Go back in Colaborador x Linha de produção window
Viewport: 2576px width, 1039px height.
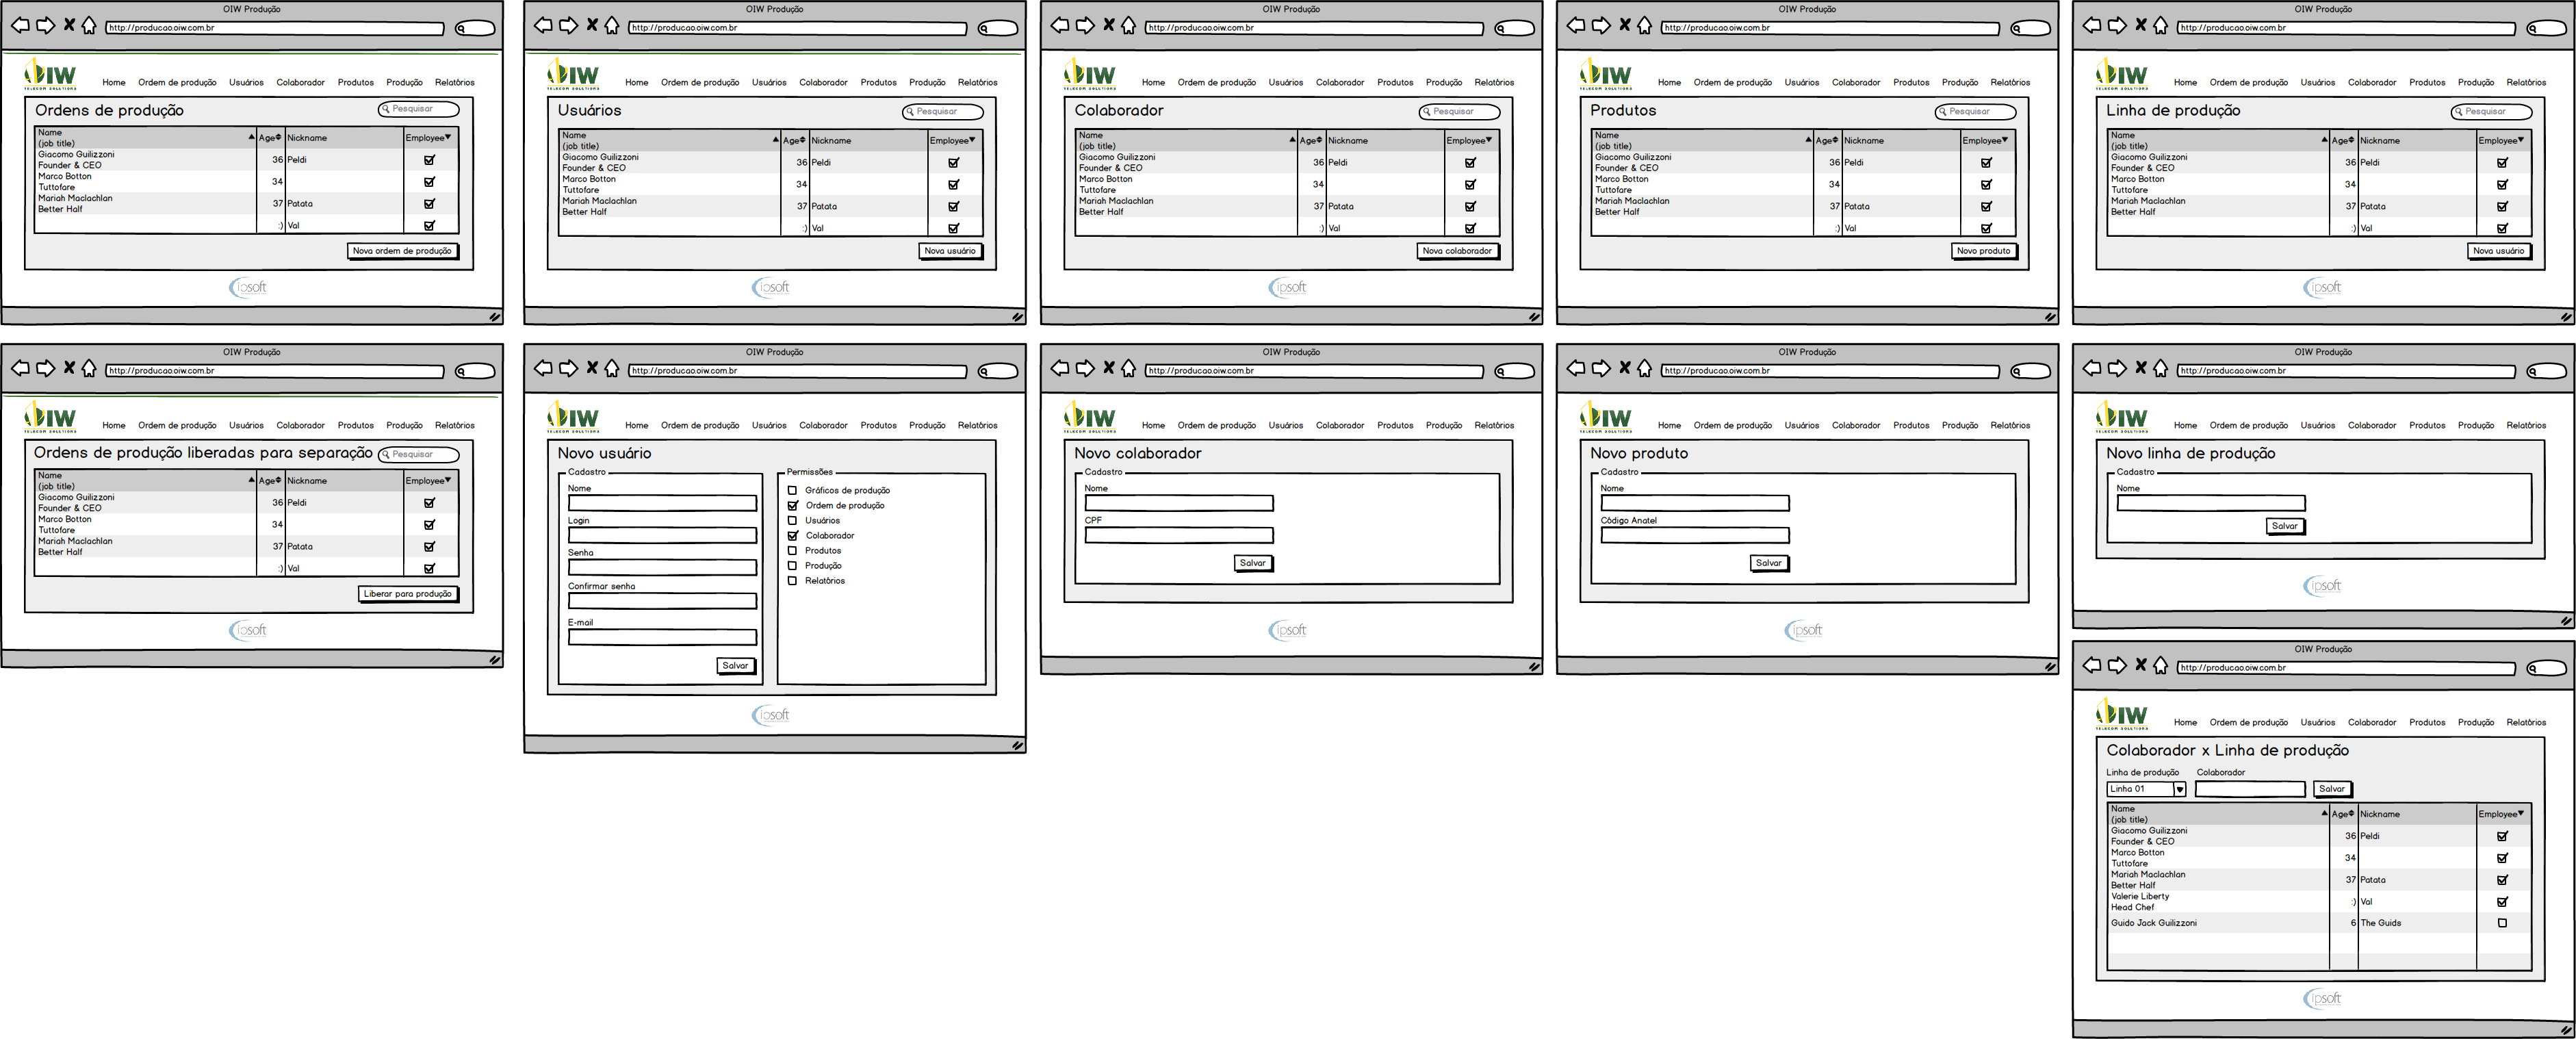tap(2092, 665)
